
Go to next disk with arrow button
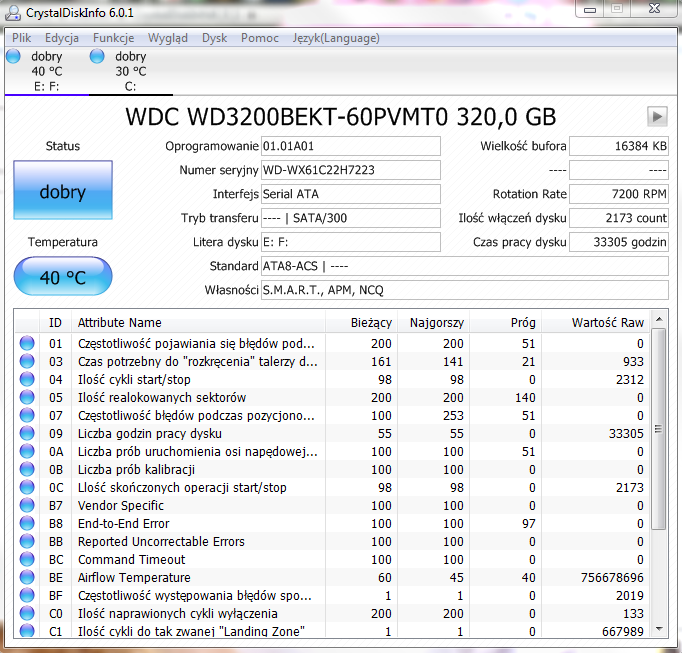pos(657,117)
